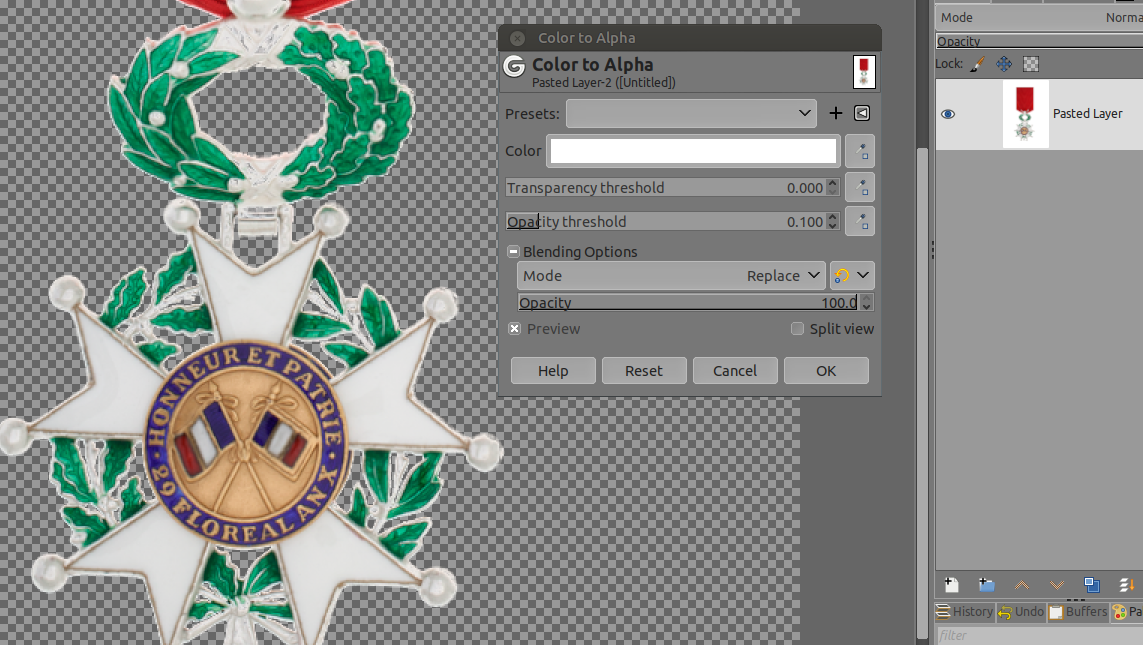Image resolution: width=1143 pixels, height=645 pixels.
Task: Adjust blending Opacity stepper arrows
Action: click(x=866, y=302)
